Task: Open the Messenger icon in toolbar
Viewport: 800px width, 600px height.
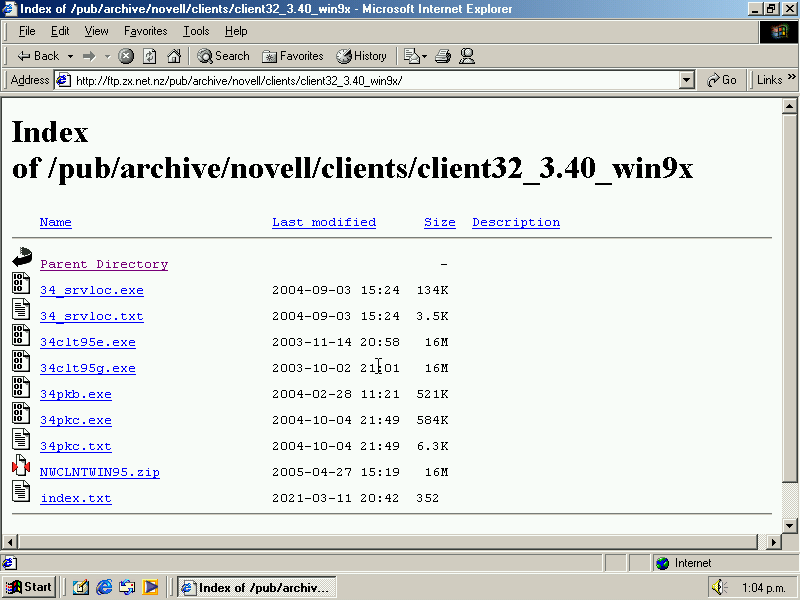Action: [467, 56]
